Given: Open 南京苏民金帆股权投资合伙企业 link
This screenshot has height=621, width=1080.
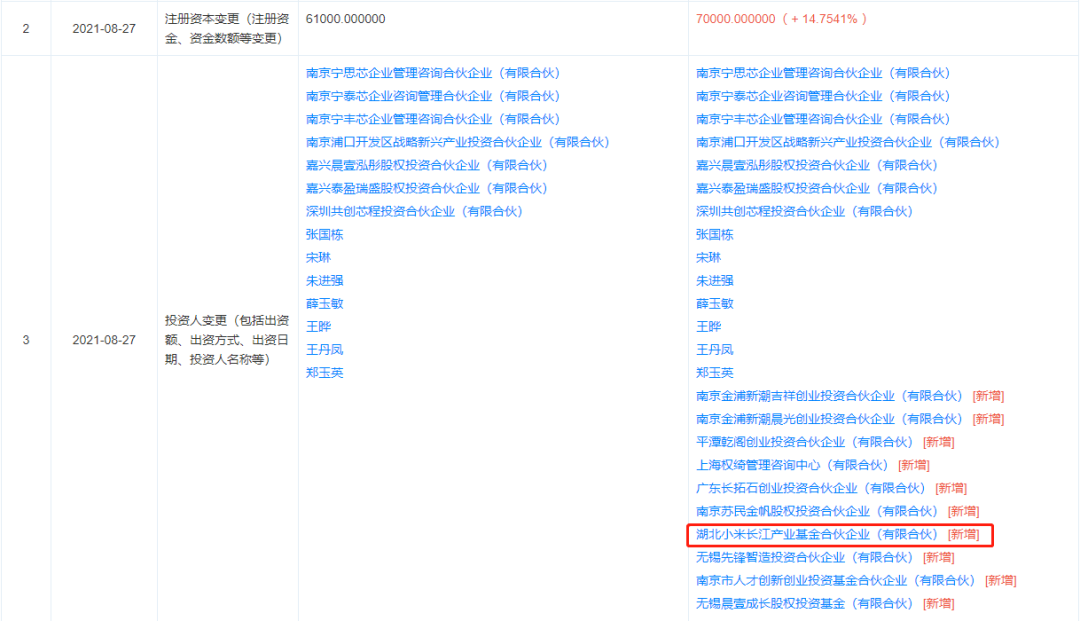Looking at the screenshot, I should coord(817,511).
